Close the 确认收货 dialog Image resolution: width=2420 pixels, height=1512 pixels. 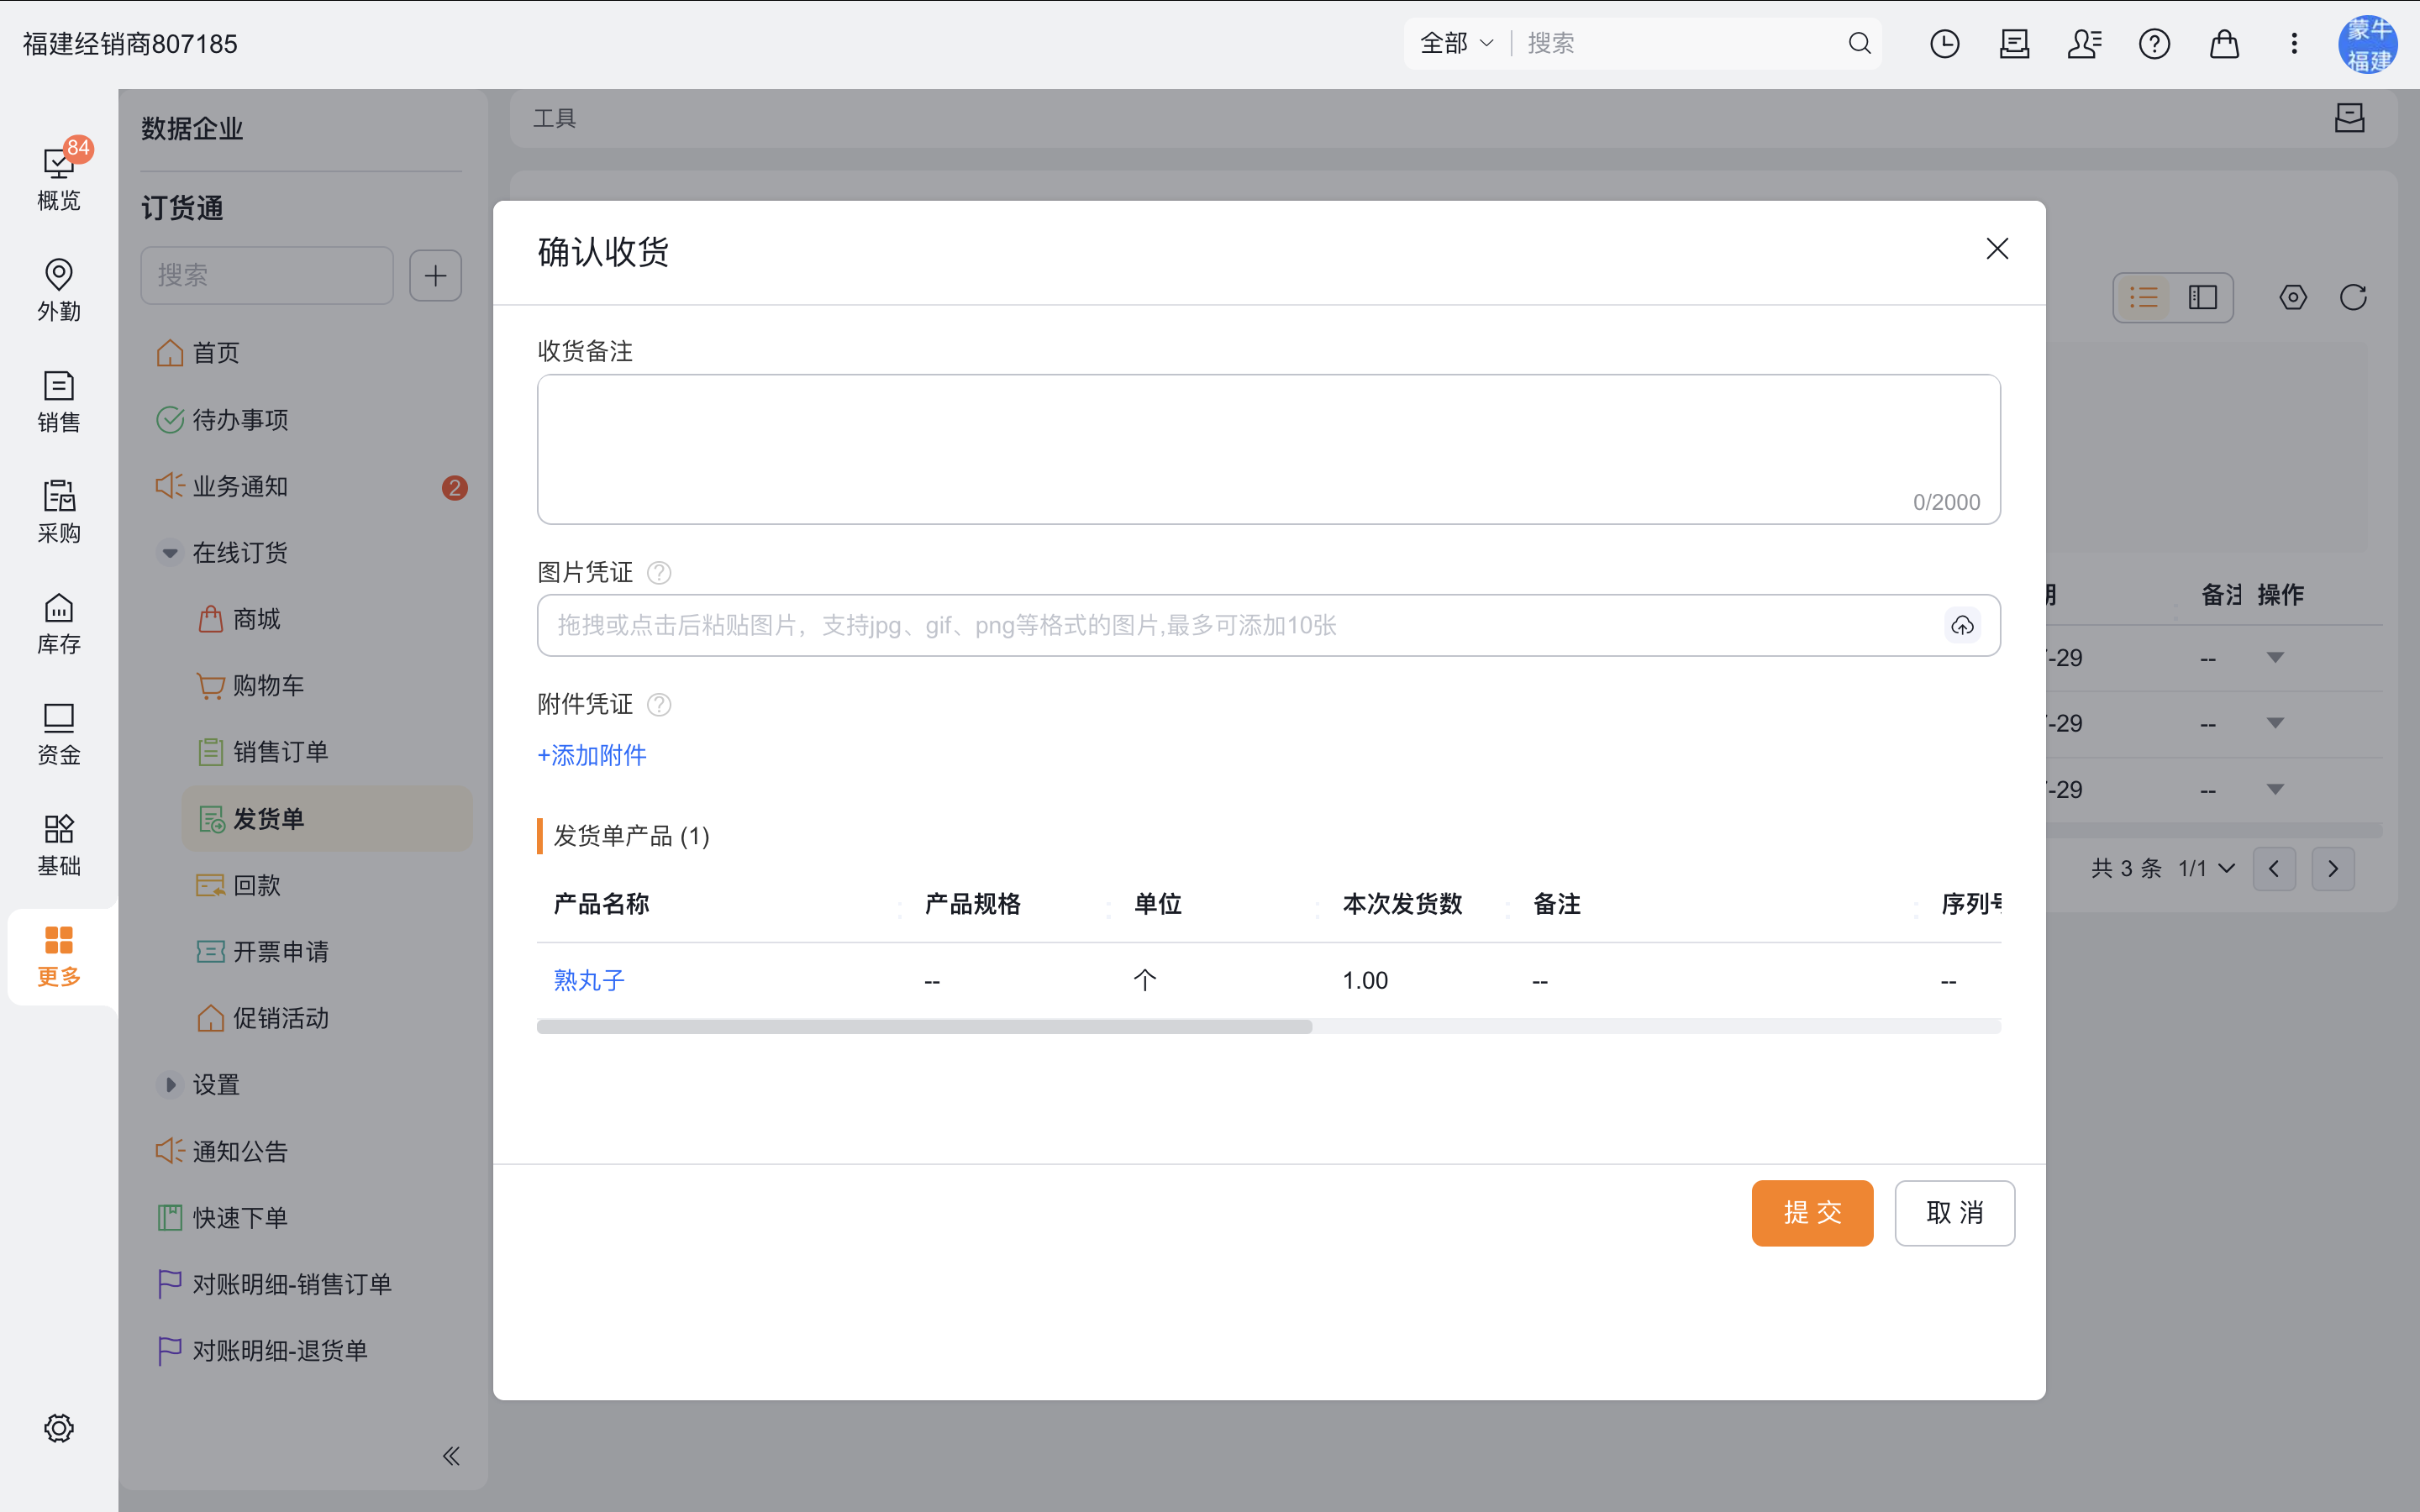(1996, 249)
